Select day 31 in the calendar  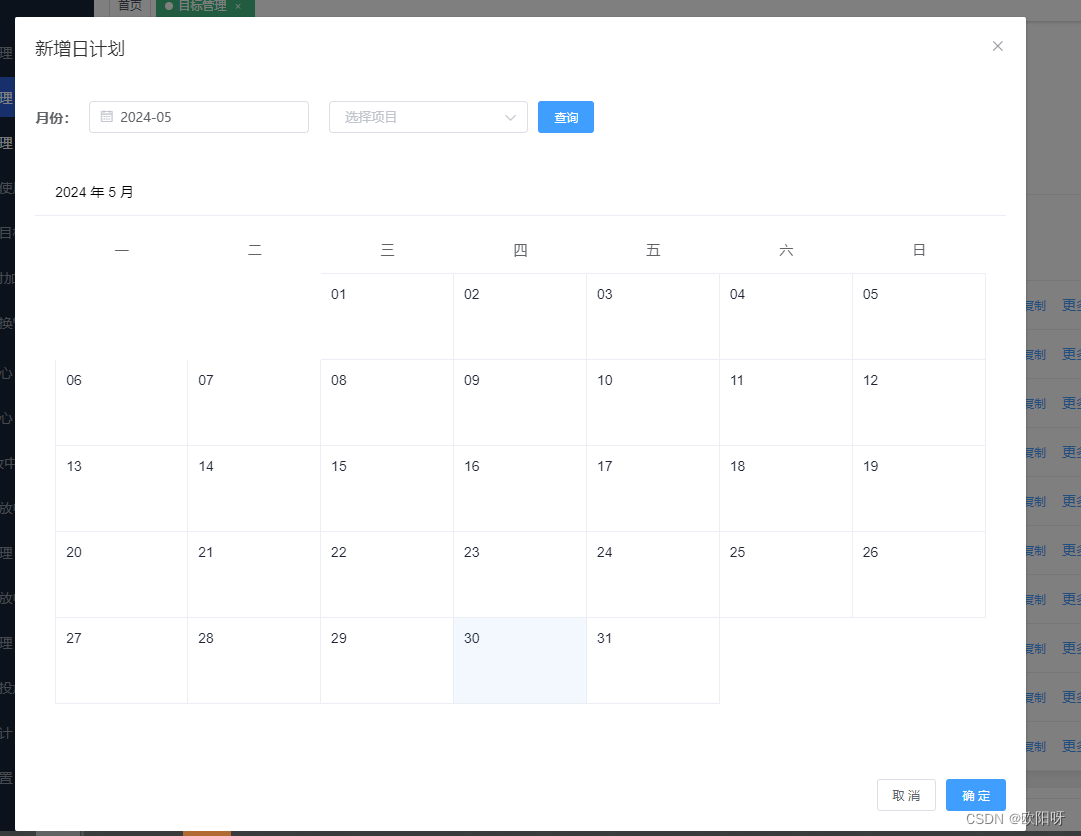(x=652, y=660)
